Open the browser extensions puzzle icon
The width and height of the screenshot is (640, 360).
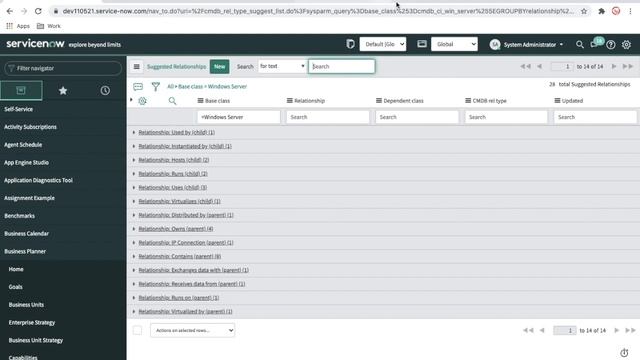pyautogui.click(x=601, y=11)
